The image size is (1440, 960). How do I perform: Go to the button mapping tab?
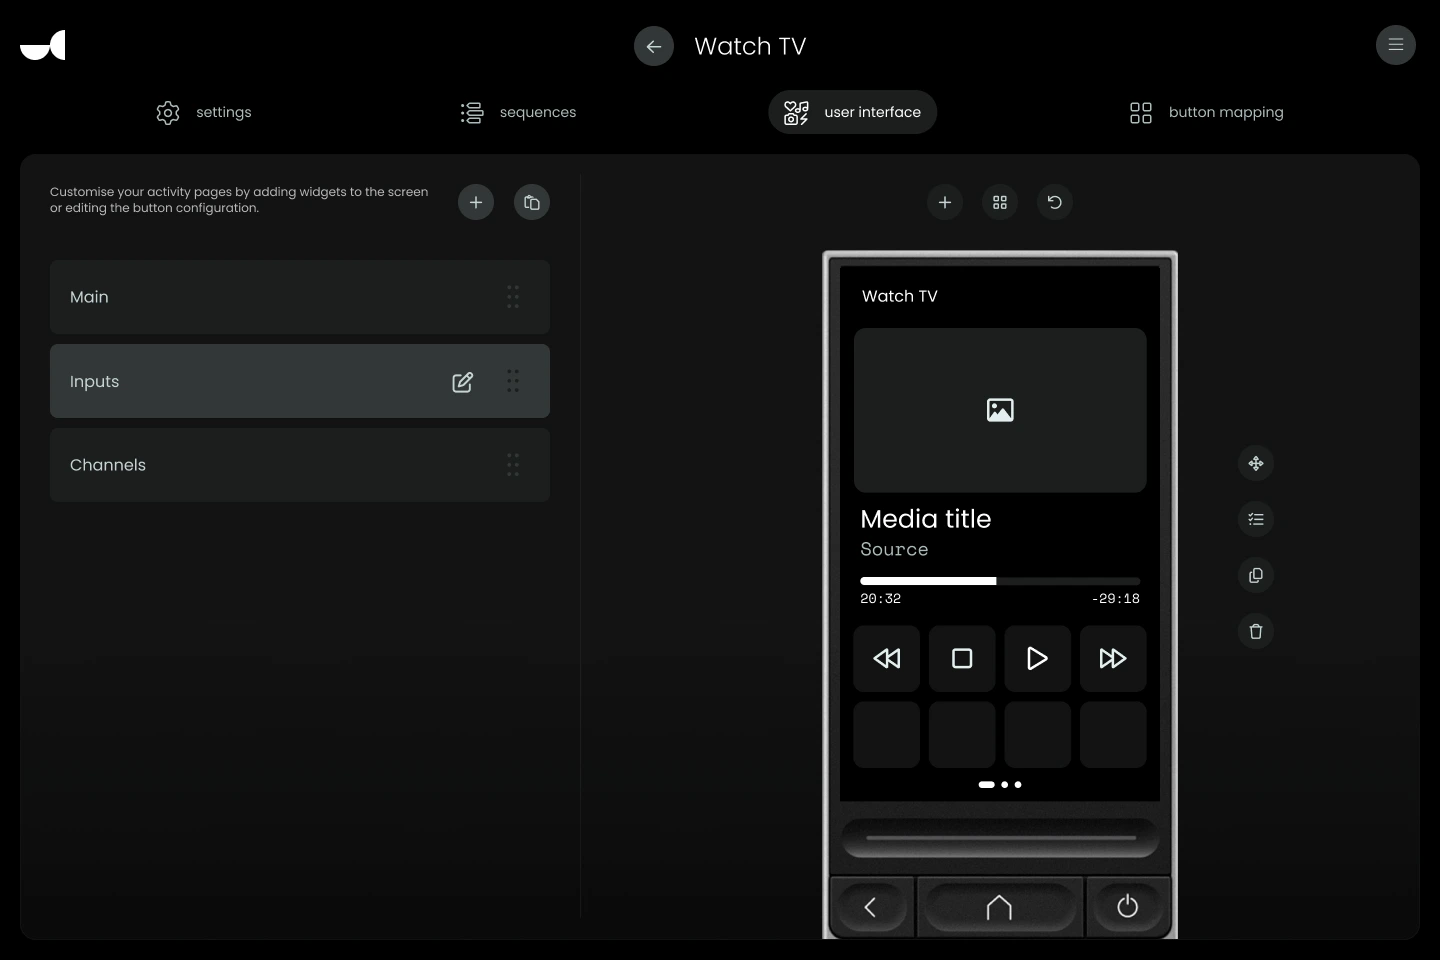click(1206, 112)
